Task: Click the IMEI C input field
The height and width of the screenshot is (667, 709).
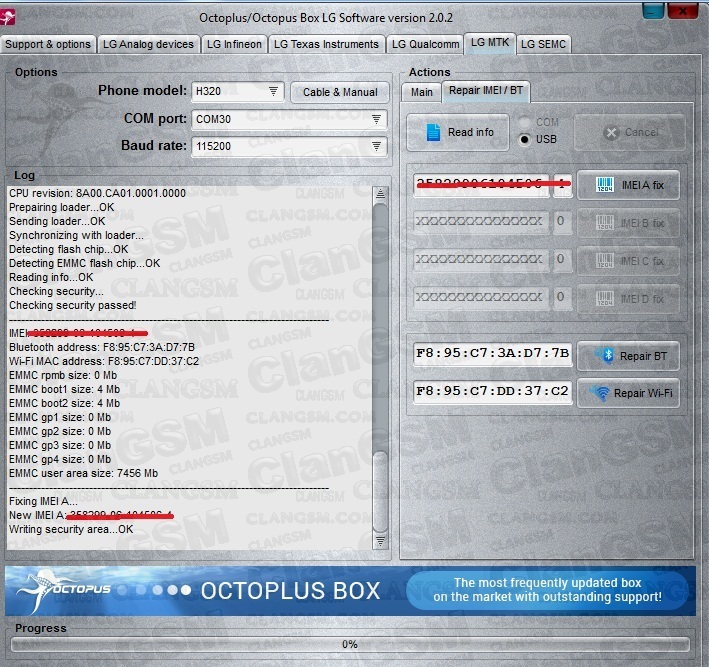Action: (481, 260)
